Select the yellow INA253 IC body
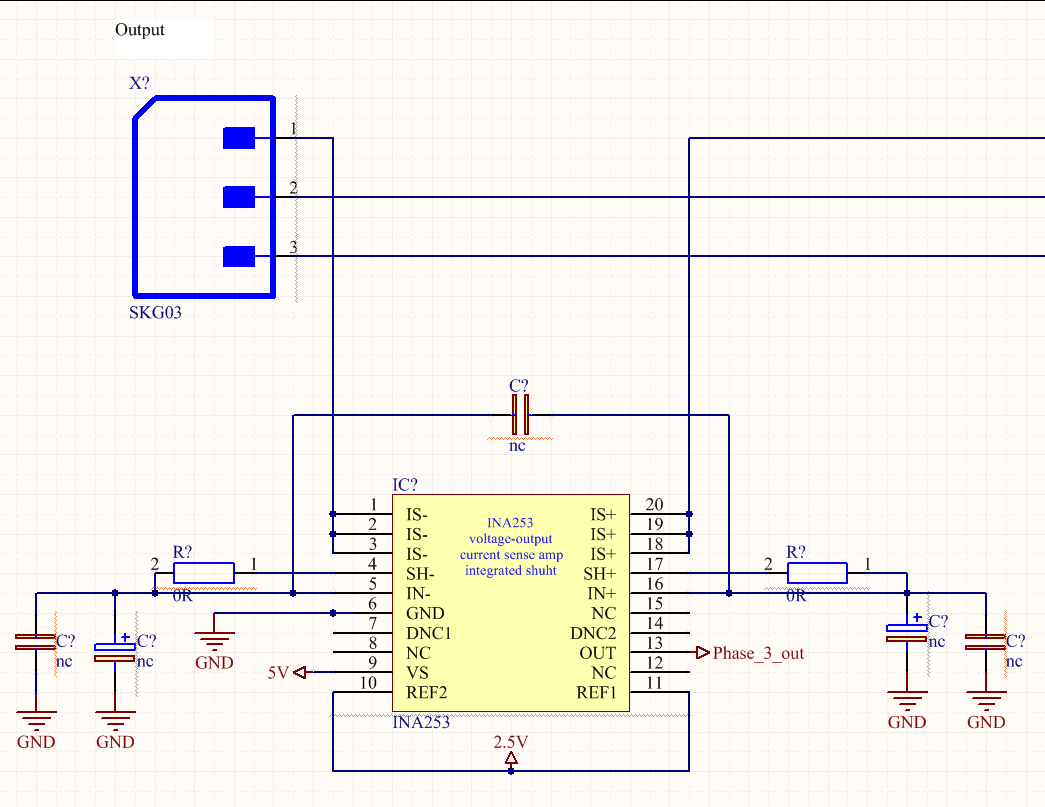 511,603
